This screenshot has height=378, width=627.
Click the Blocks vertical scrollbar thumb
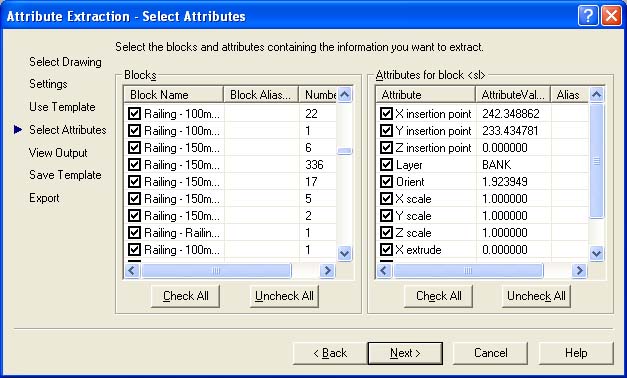(344, 151)
